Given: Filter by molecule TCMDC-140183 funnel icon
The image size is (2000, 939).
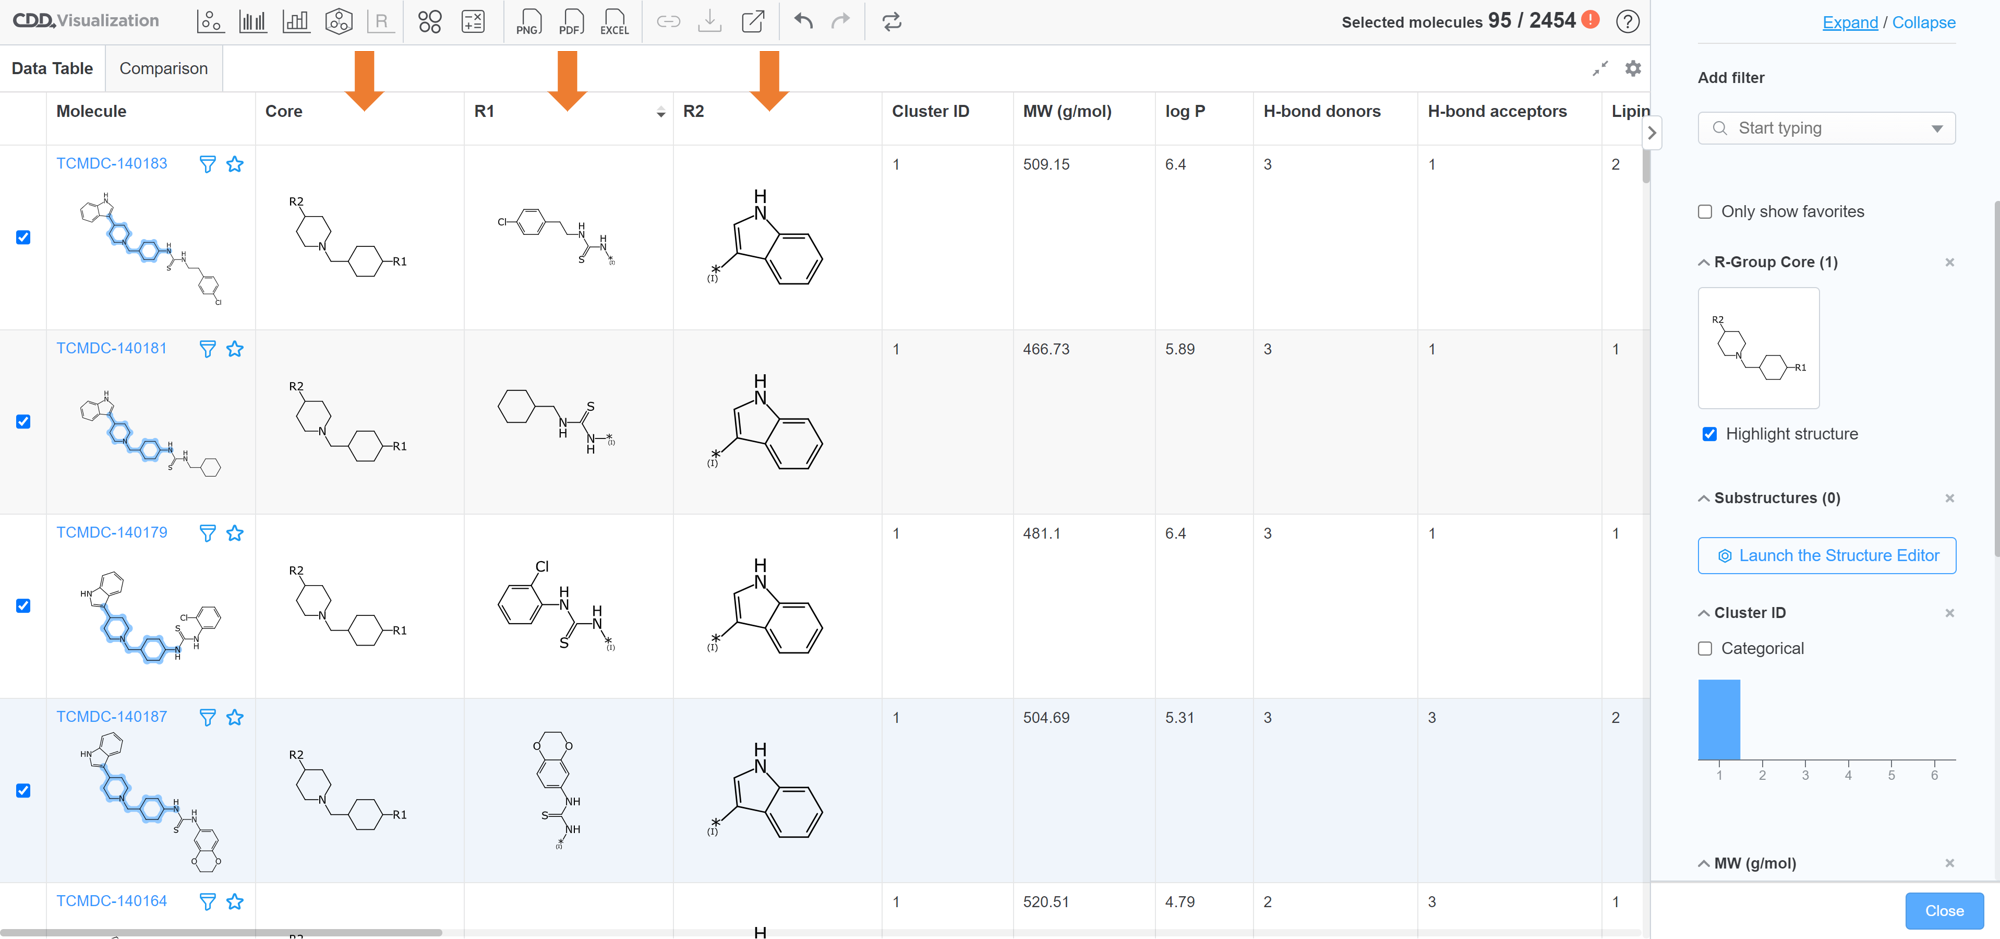Looking at the screenshot, I should 207,164.
